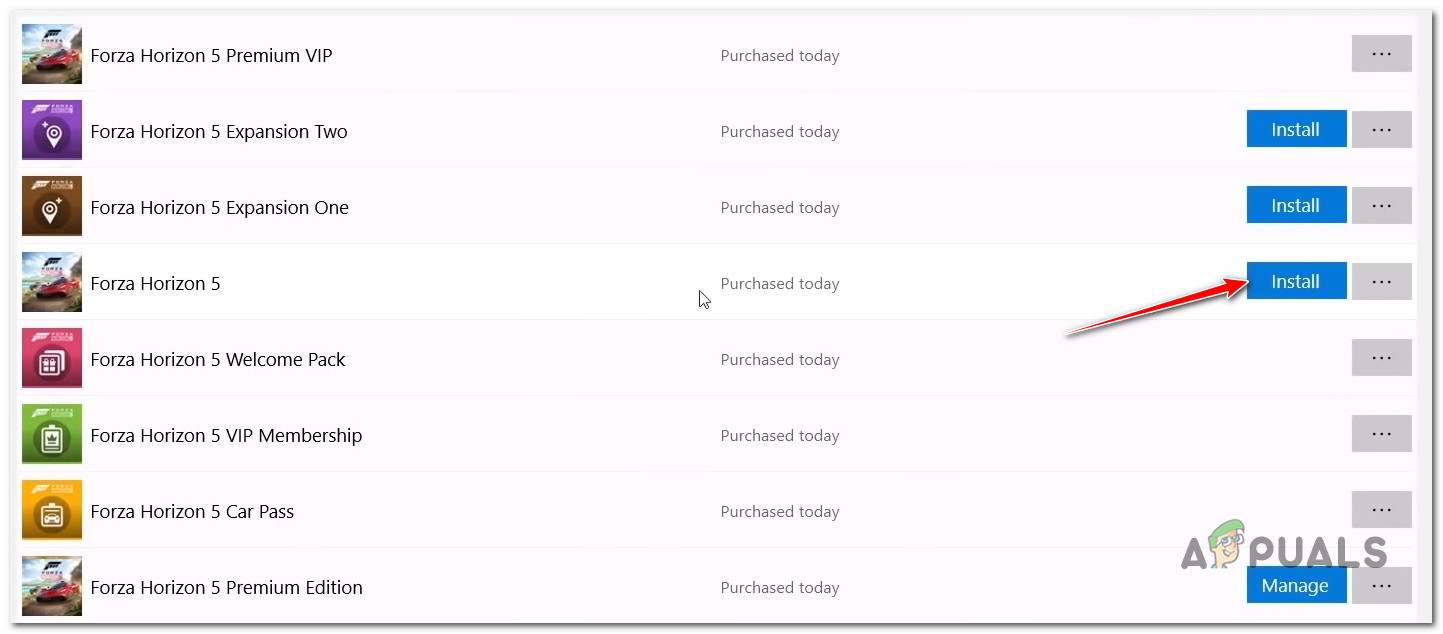This screenshot has height=634, width=1443.
Task: Click the brown Expansion One icon
Action: point(52,206)
